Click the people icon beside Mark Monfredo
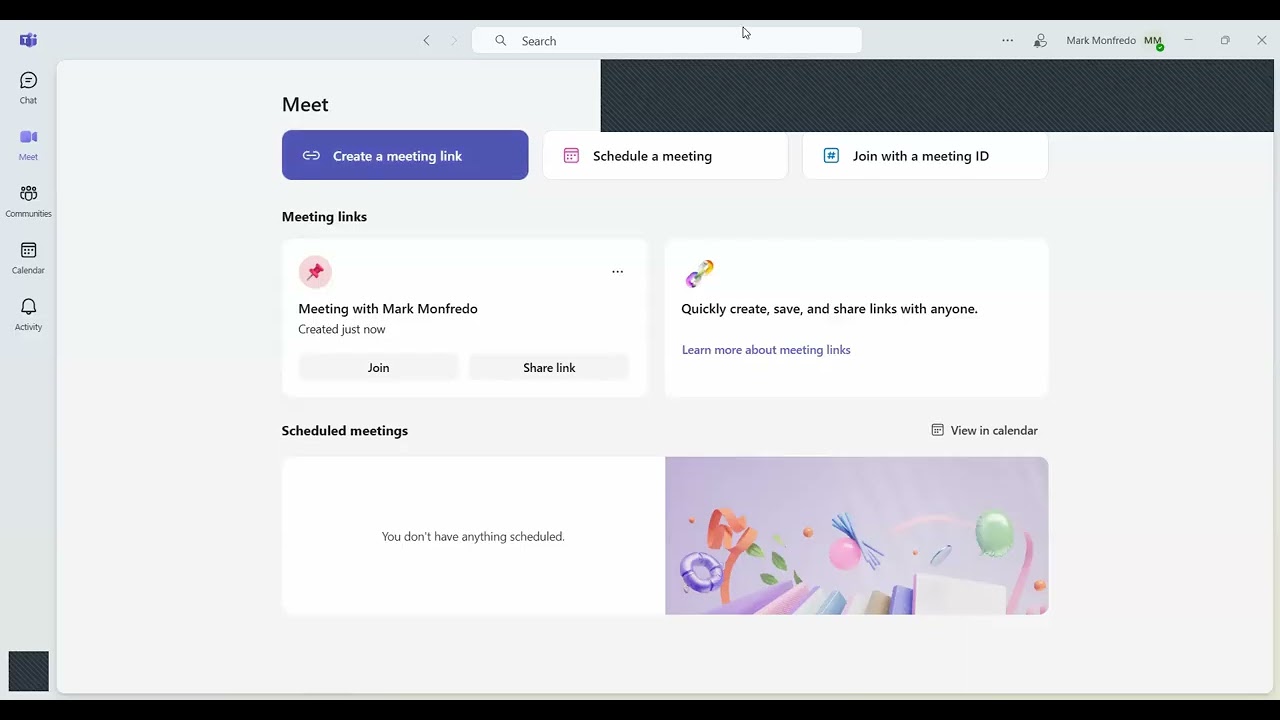Image resolution: width=1280 pixels, height=720 pixels. coord(1040,41)
